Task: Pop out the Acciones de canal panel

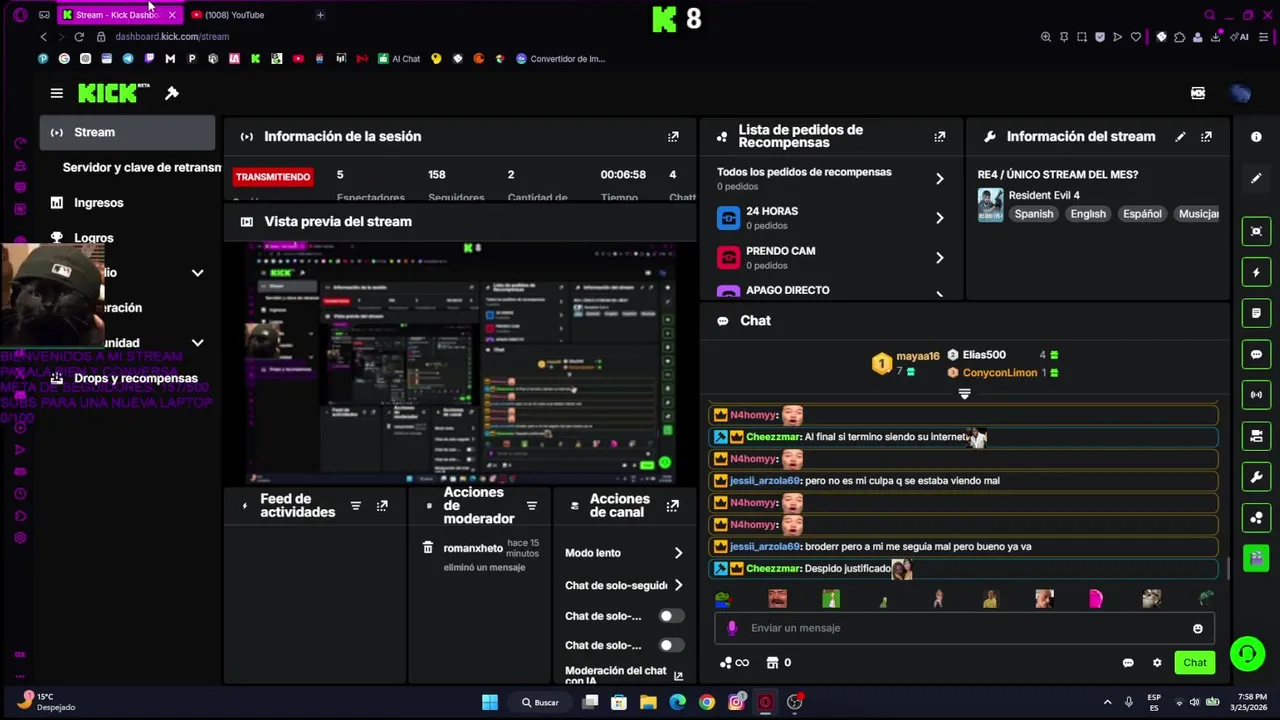Action: point(673,506)
